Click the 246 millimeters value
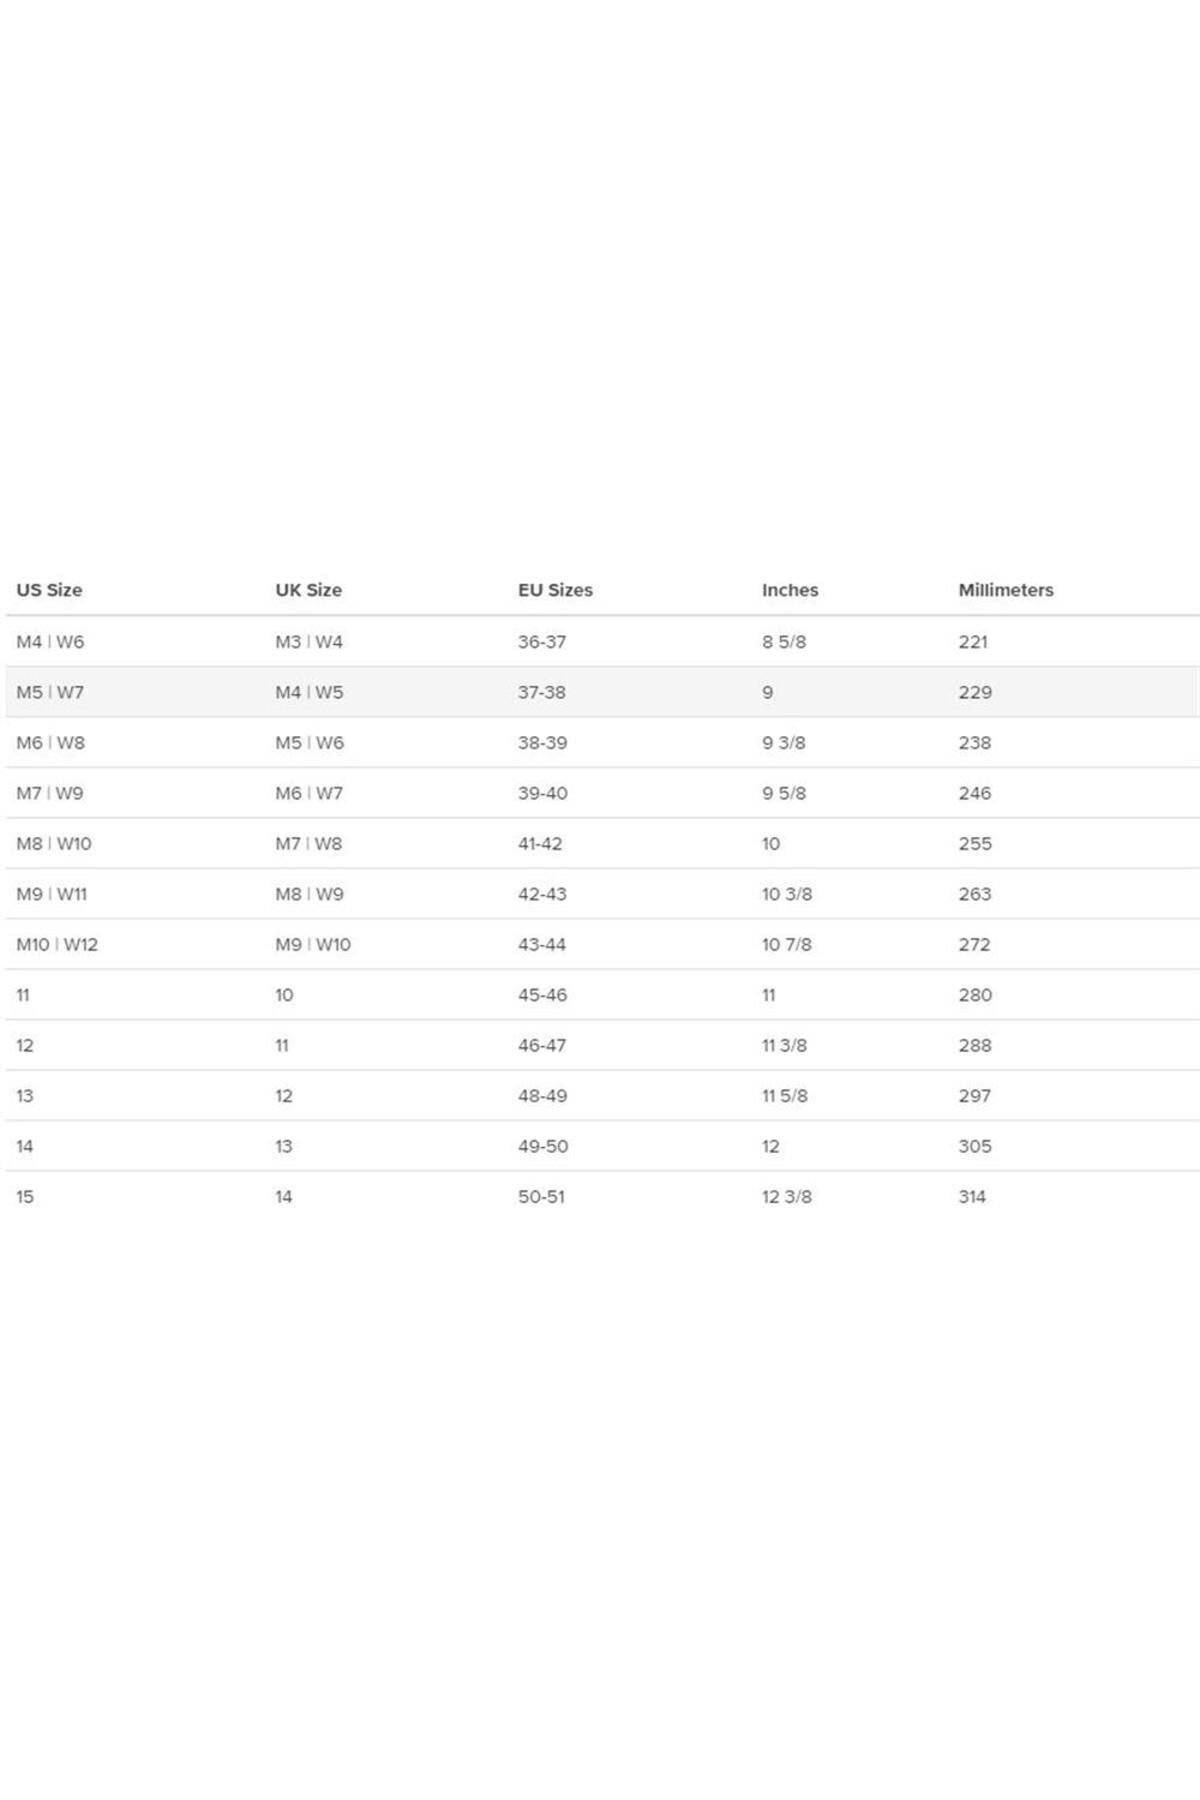This screenshot has width=1200, height=1800. (975, 793)
